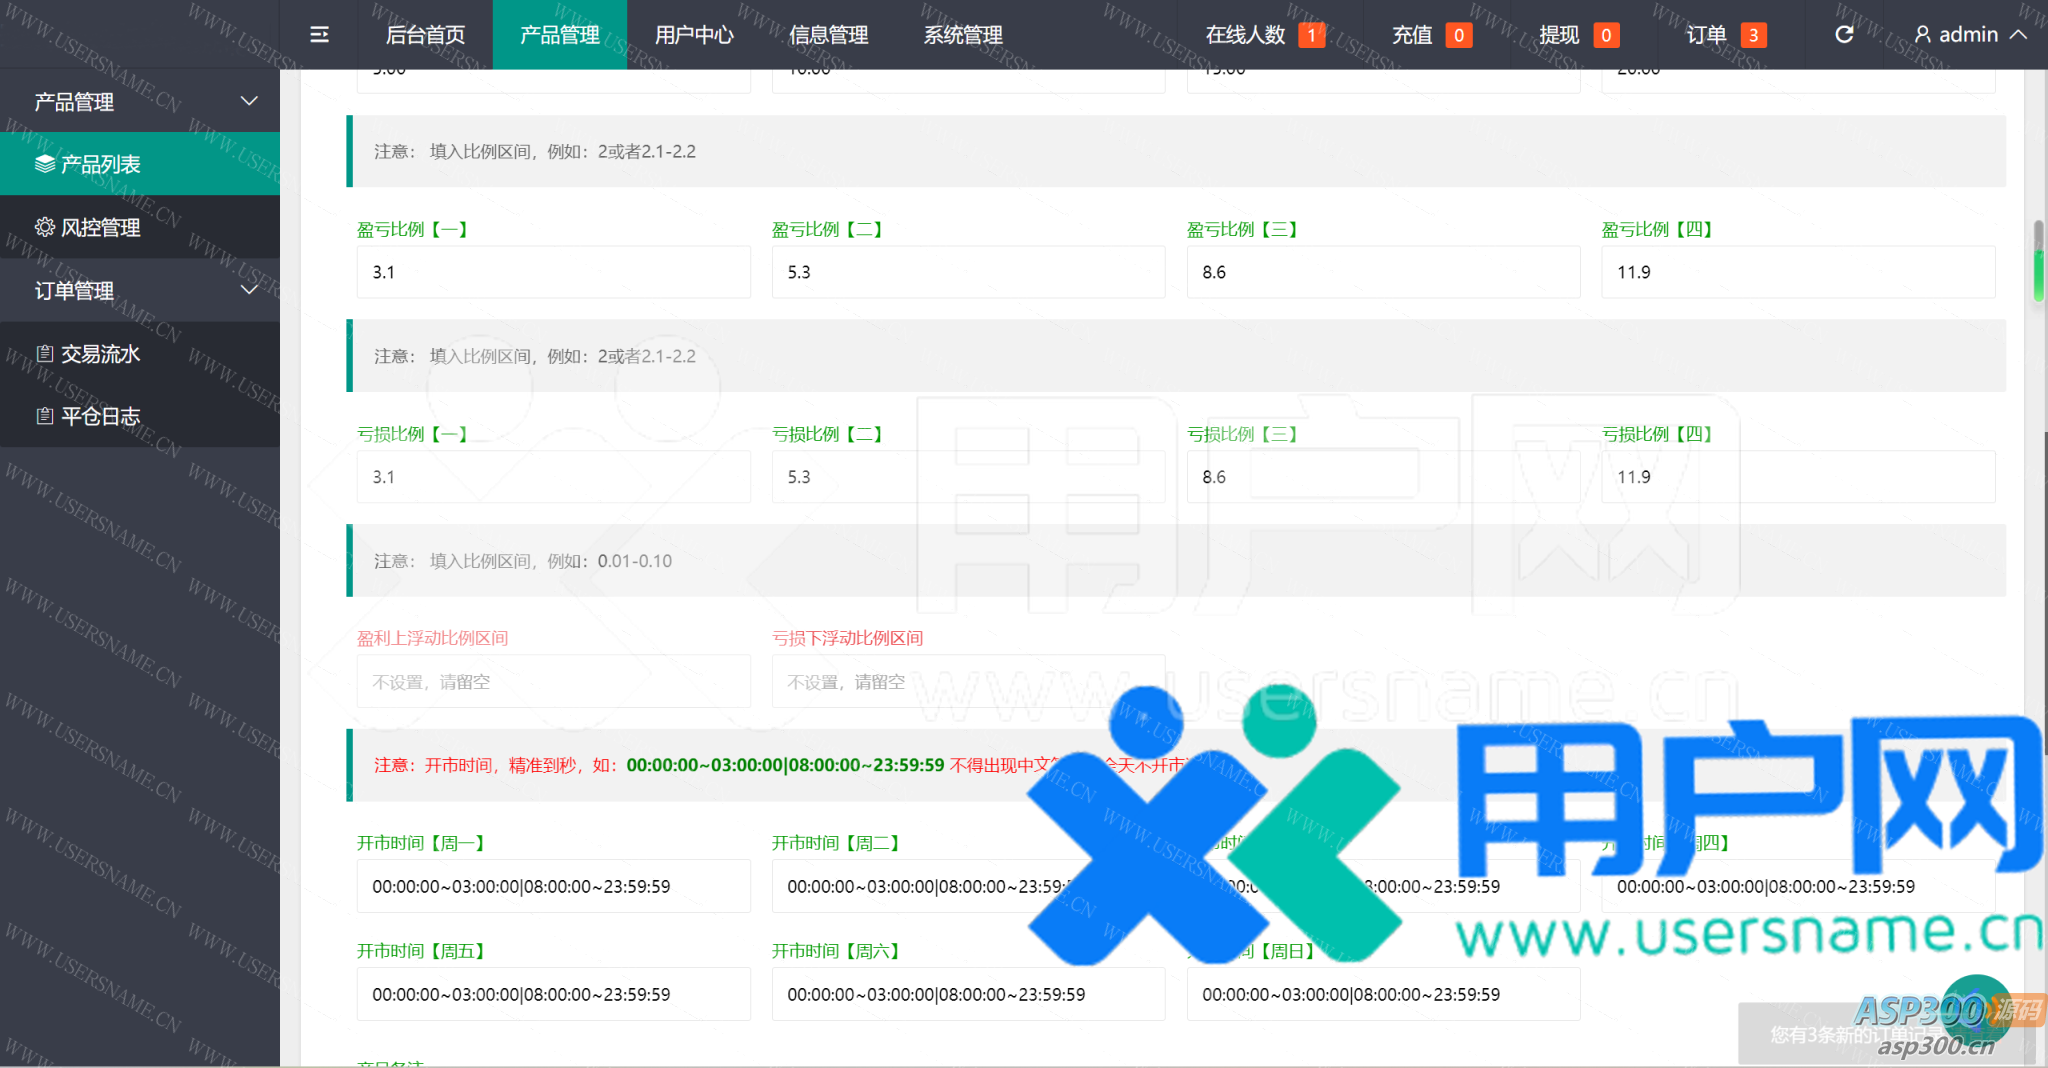Click the 盈利上浮动比例区间 input field
The width and height of the screenshot is (2048, 1068).
pyautogui.click(x=553, y=682)
